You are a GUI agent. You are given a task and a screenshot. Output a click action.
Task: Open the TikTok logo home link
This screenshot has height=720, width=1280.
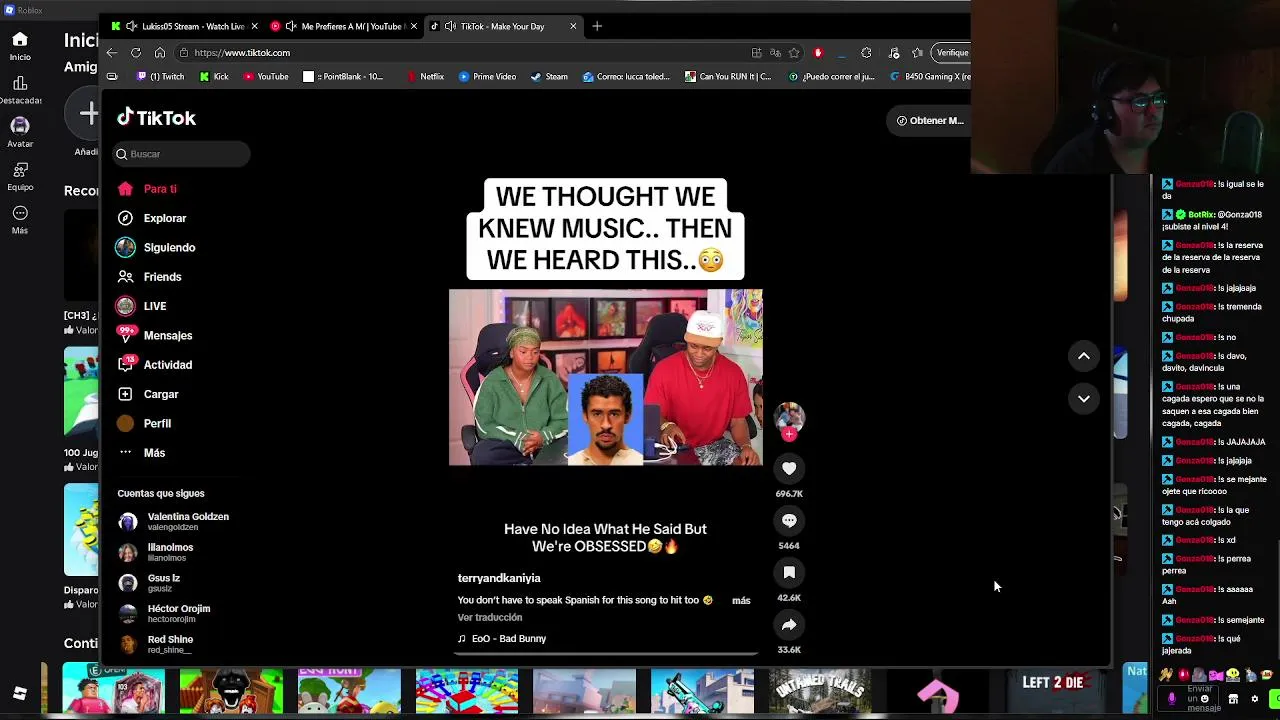point(156,118)
